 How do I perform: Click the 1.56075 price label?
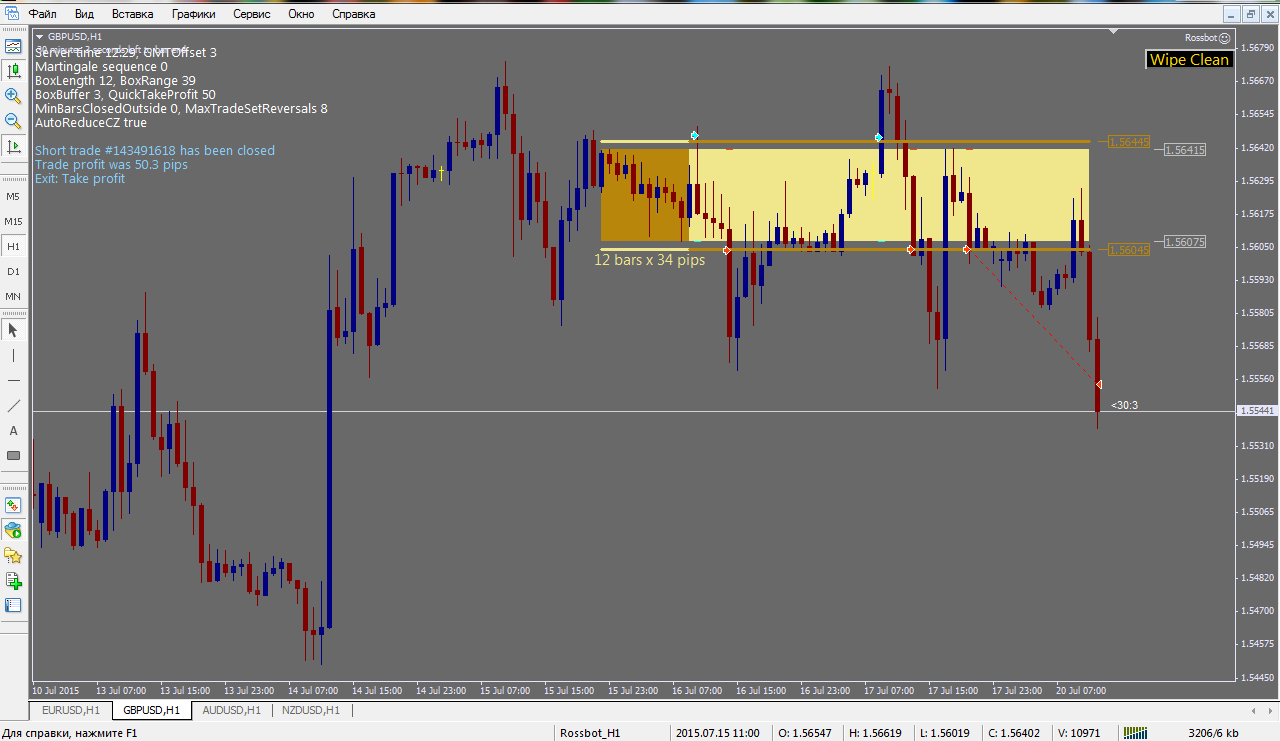[x=1185, y=242]
